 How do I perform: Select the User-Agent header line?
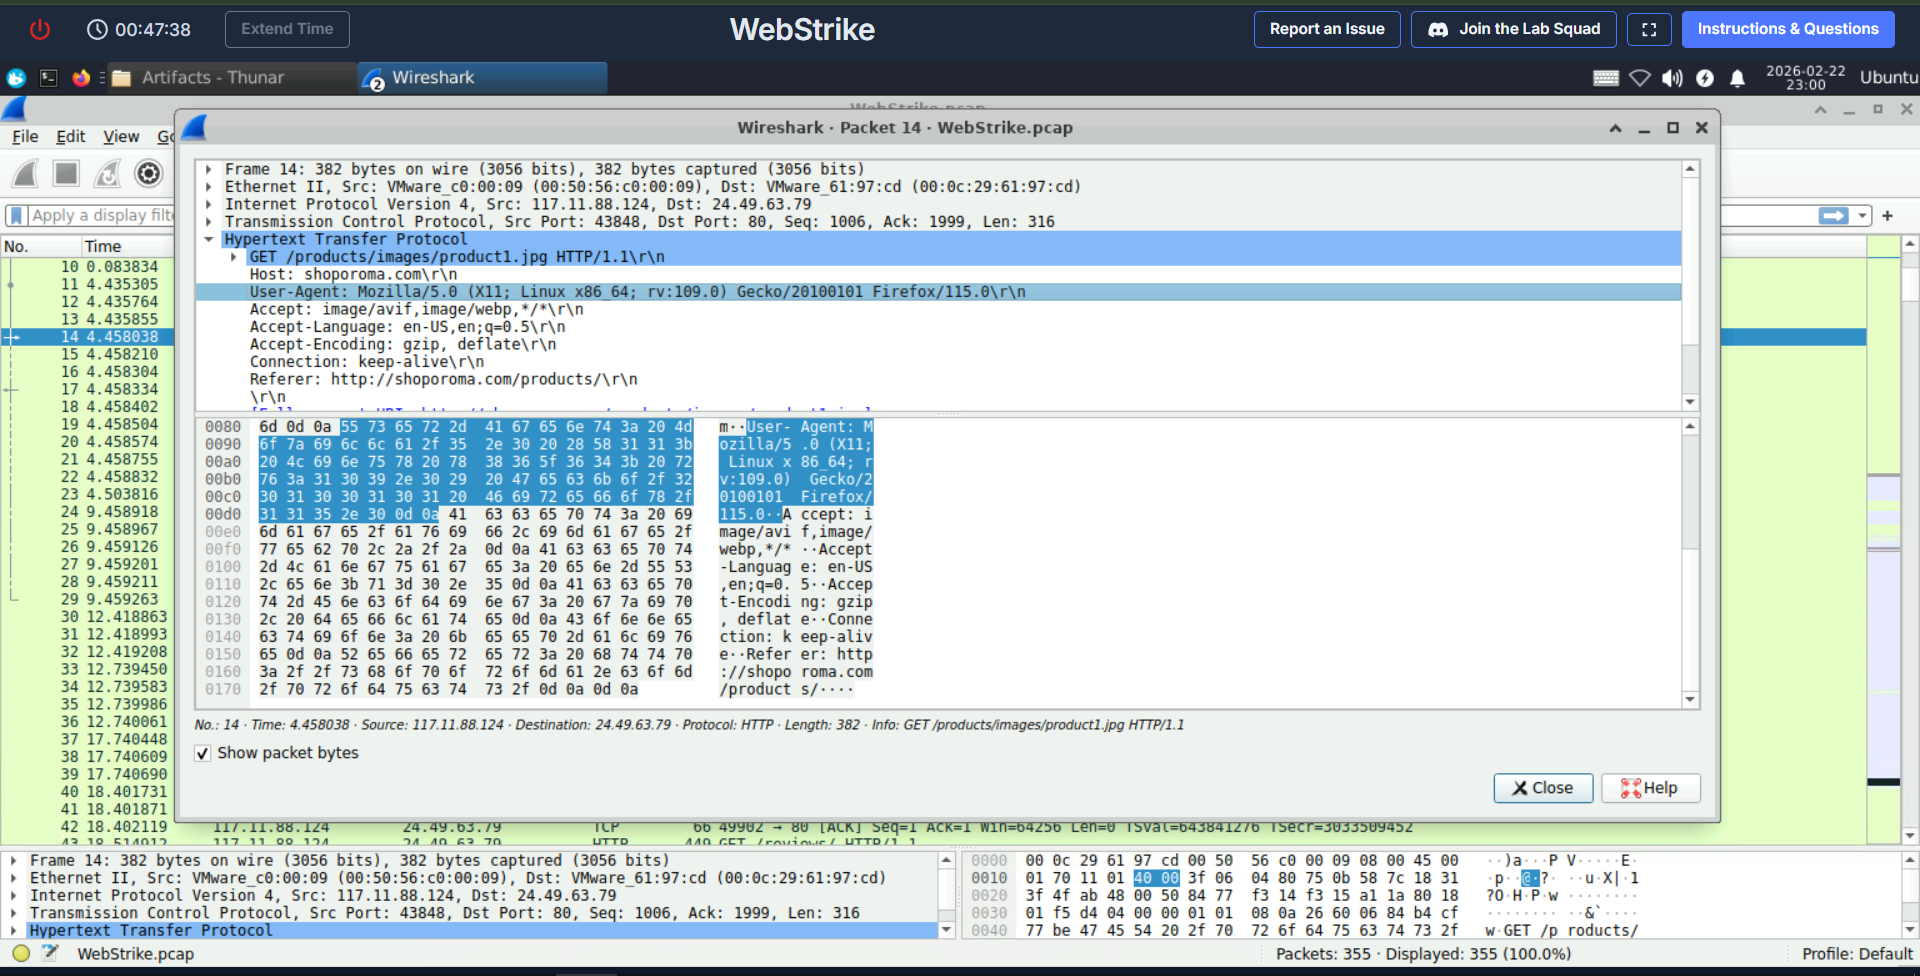938,292
